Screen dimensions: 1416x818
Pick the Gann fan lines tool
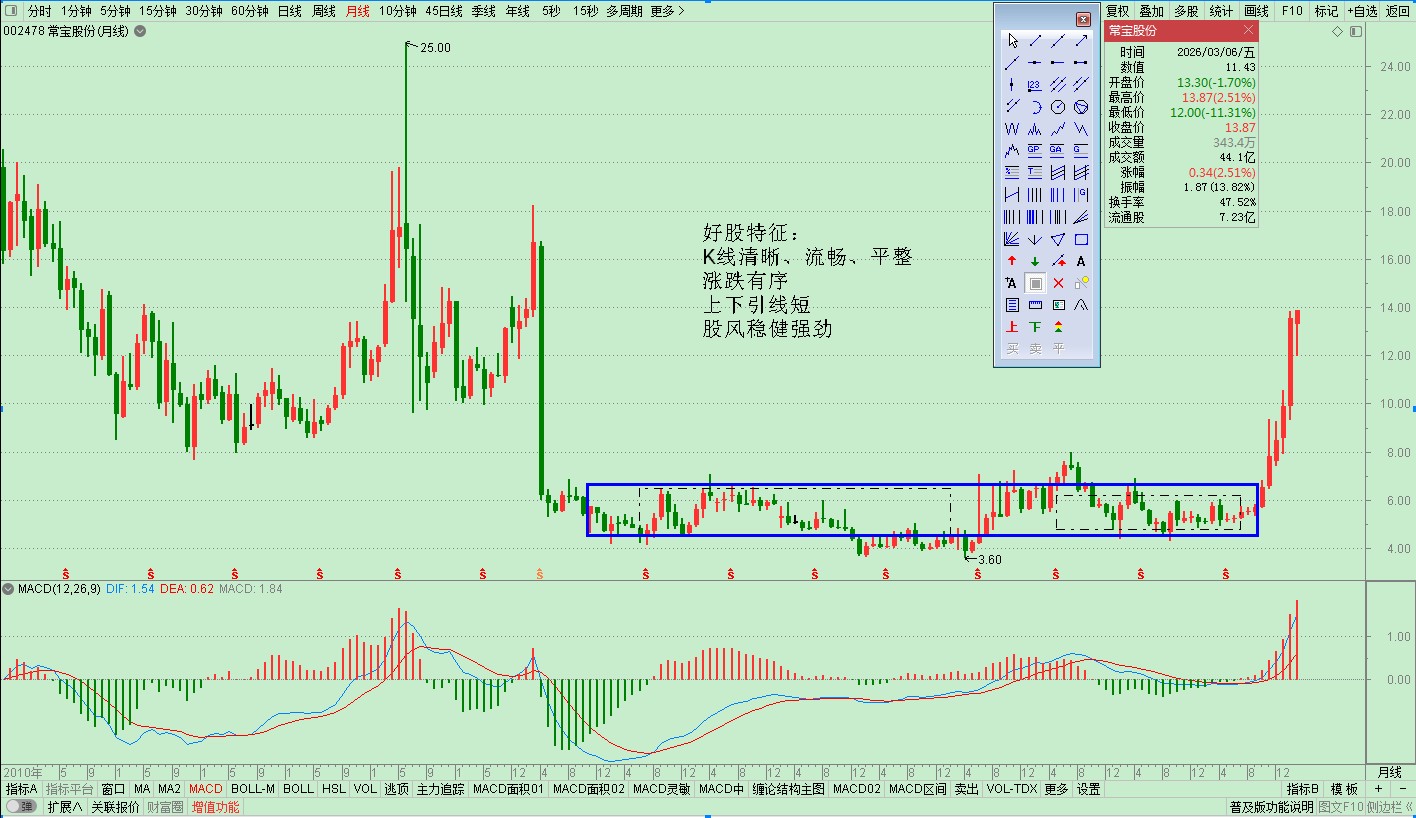[1012, 239]
